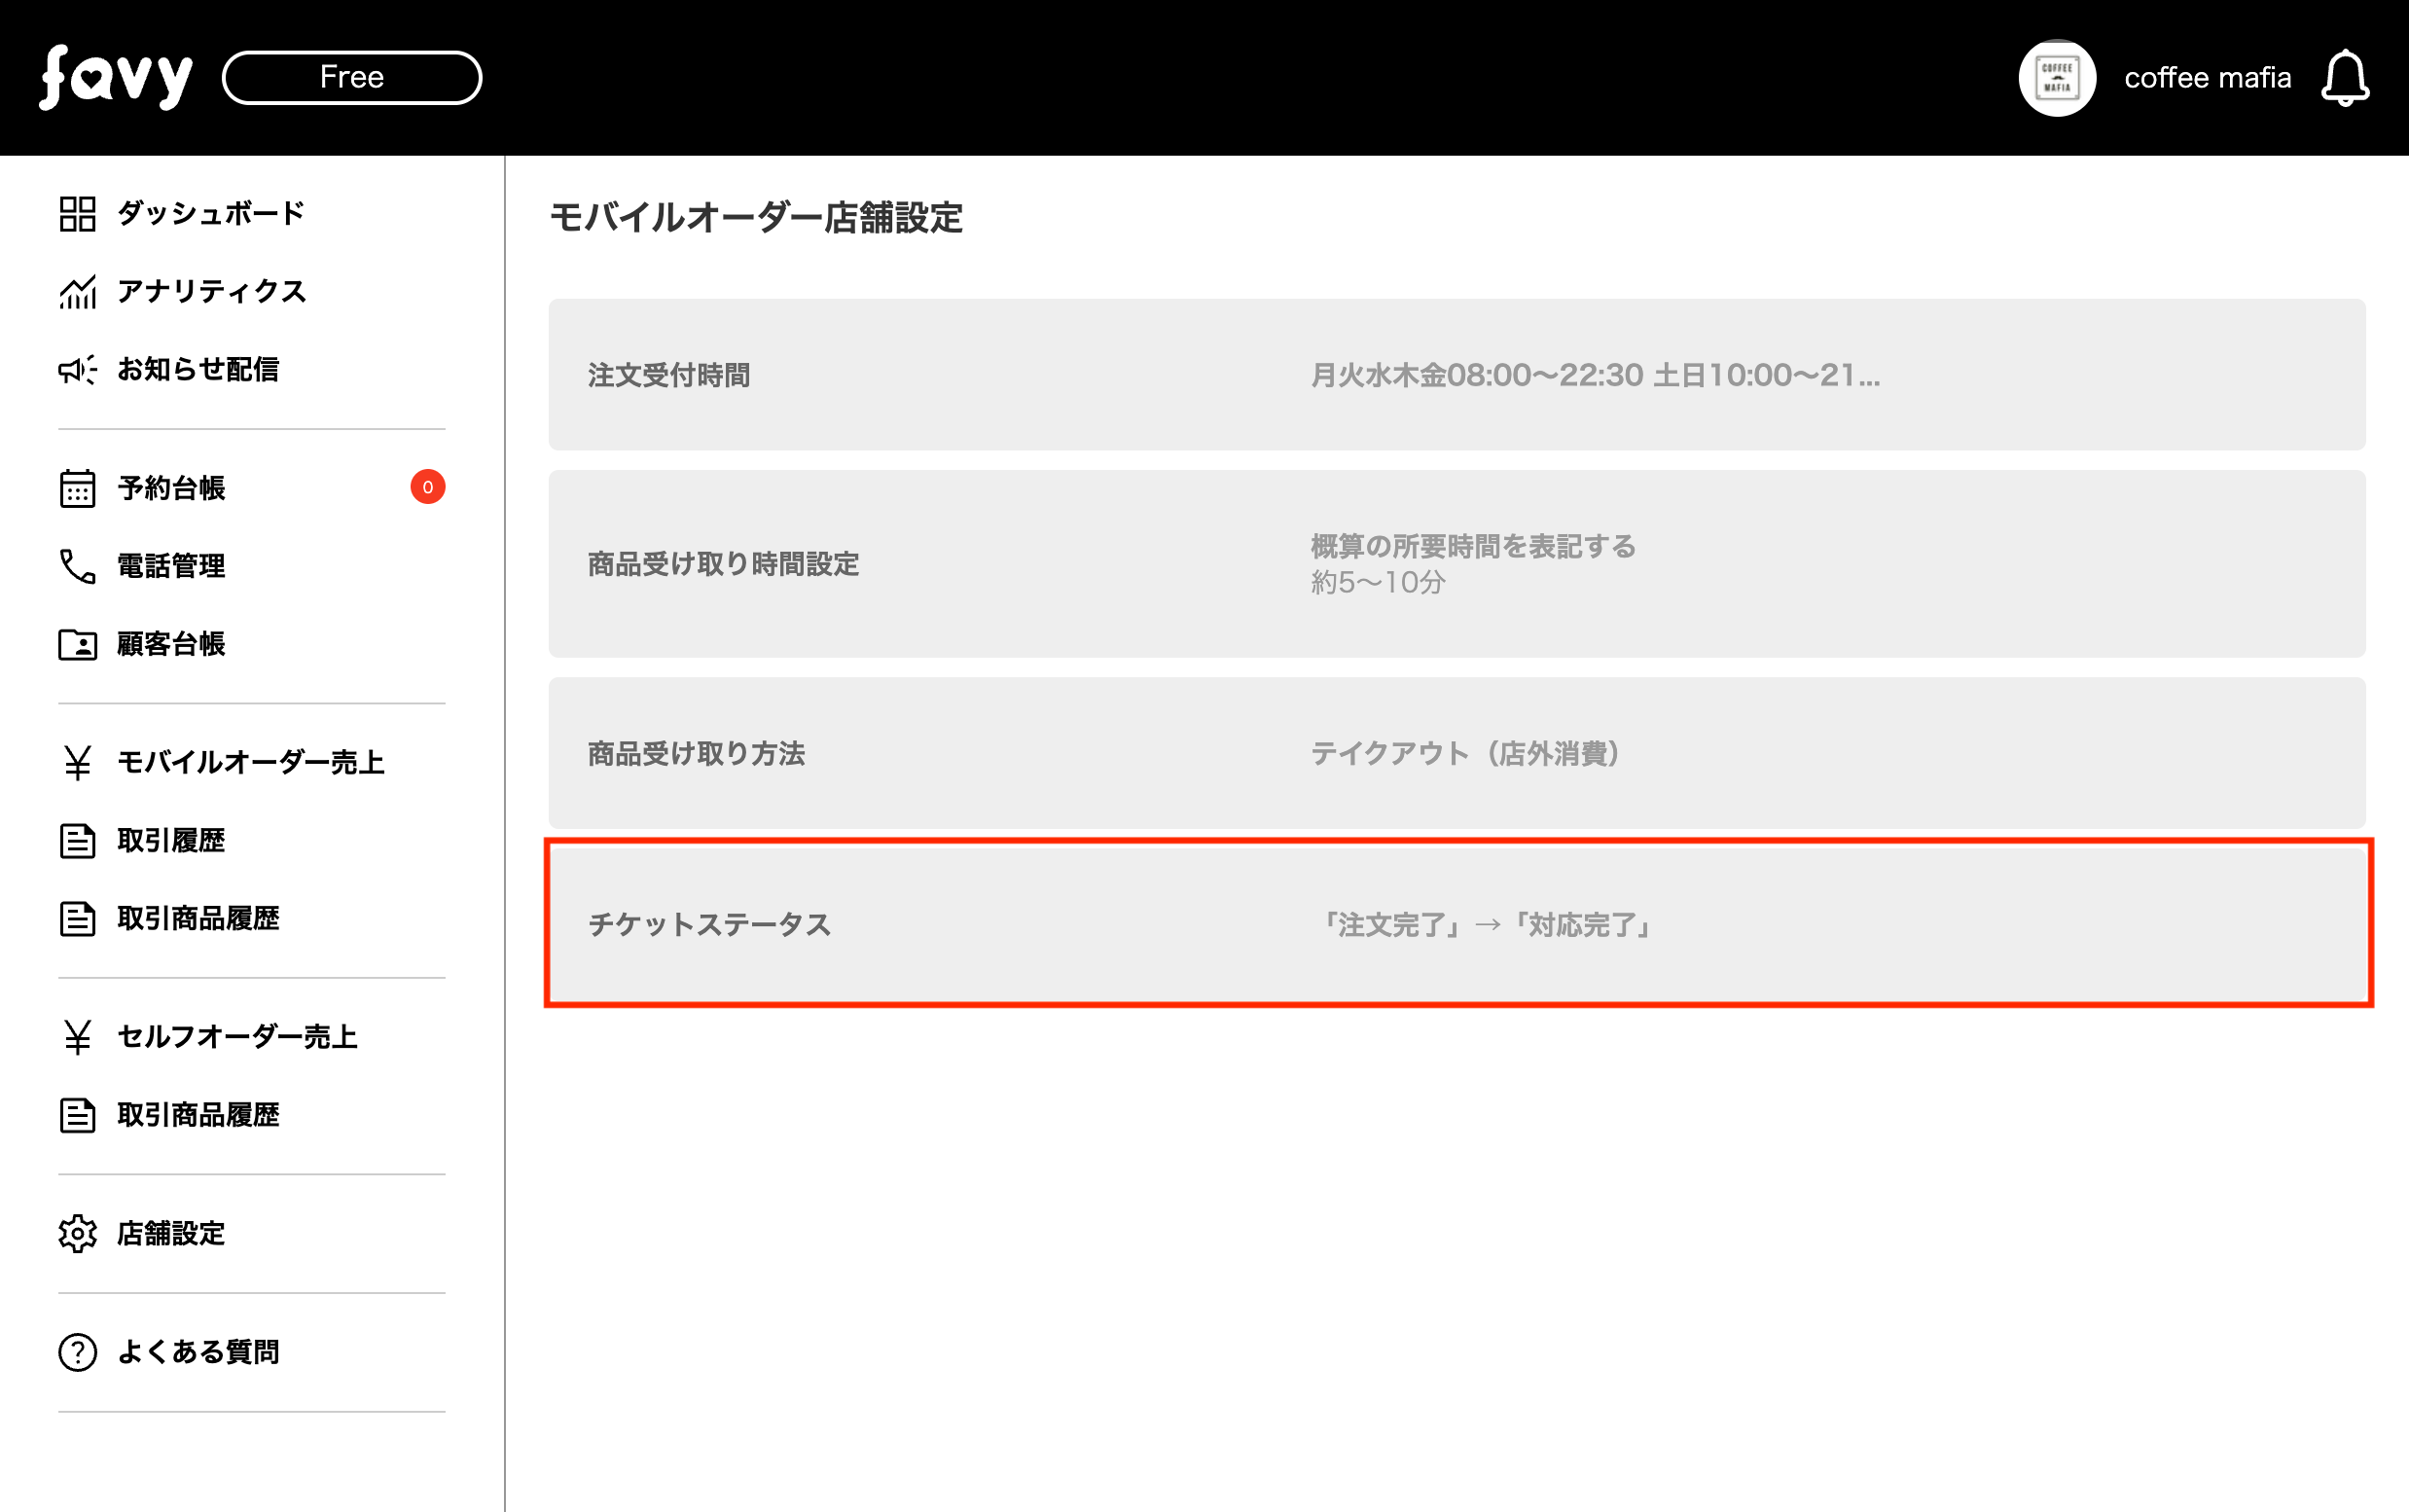Click the megaphone announcement icon
Viewport: 2409px width, 1512px height.
click(x=77, y=370)
